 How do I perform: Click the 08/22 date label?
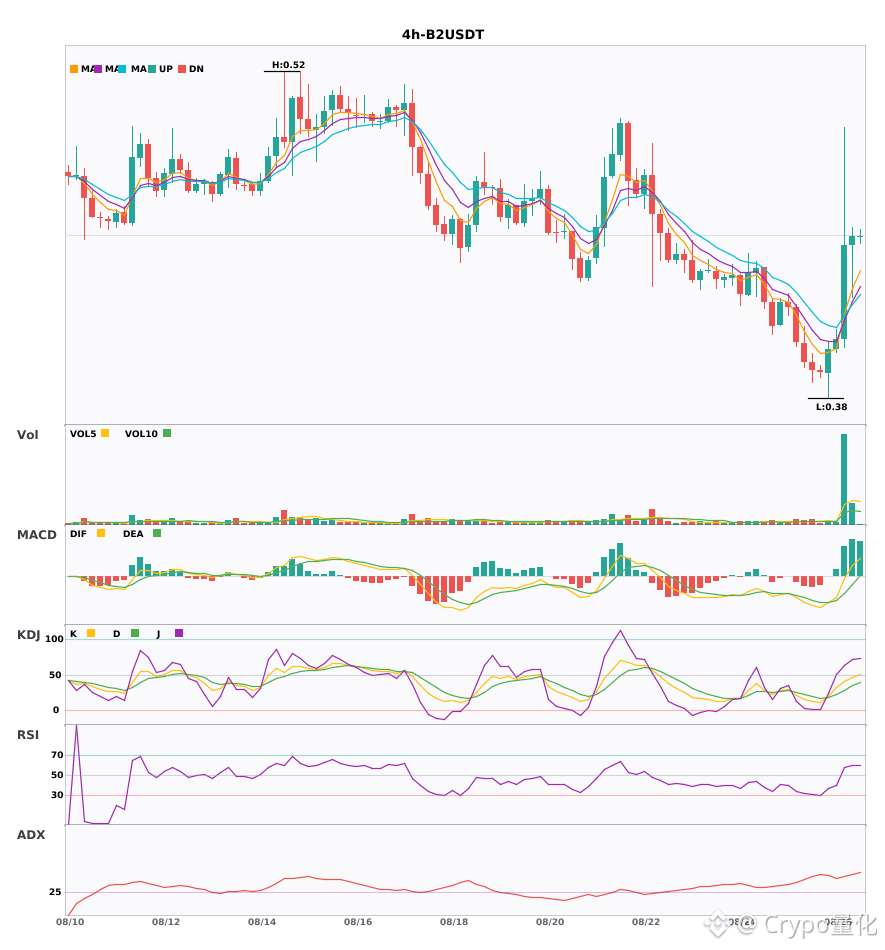[646, 922]
